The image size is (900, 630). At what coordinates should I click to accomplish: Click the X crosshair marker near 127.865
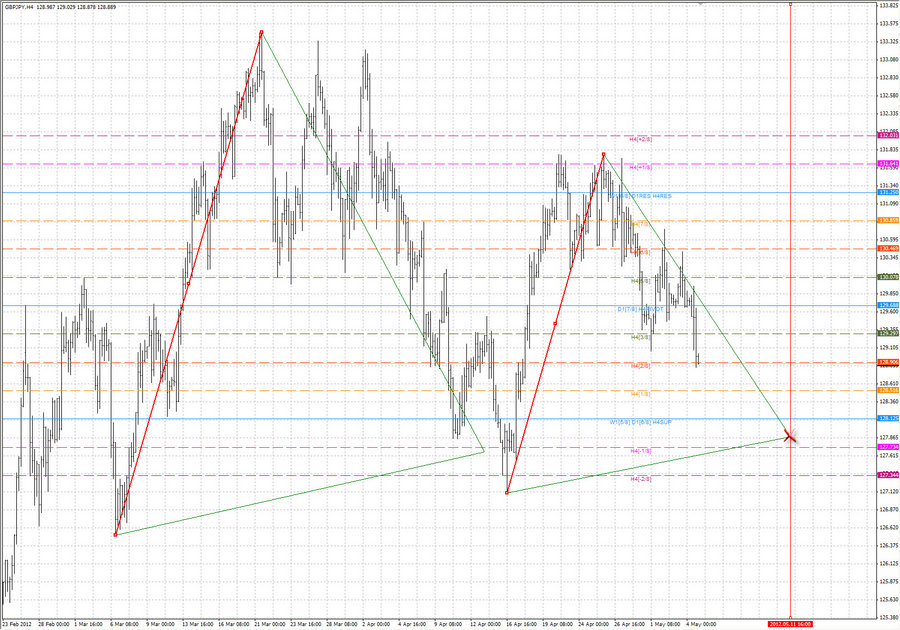(x=789, y=437)
